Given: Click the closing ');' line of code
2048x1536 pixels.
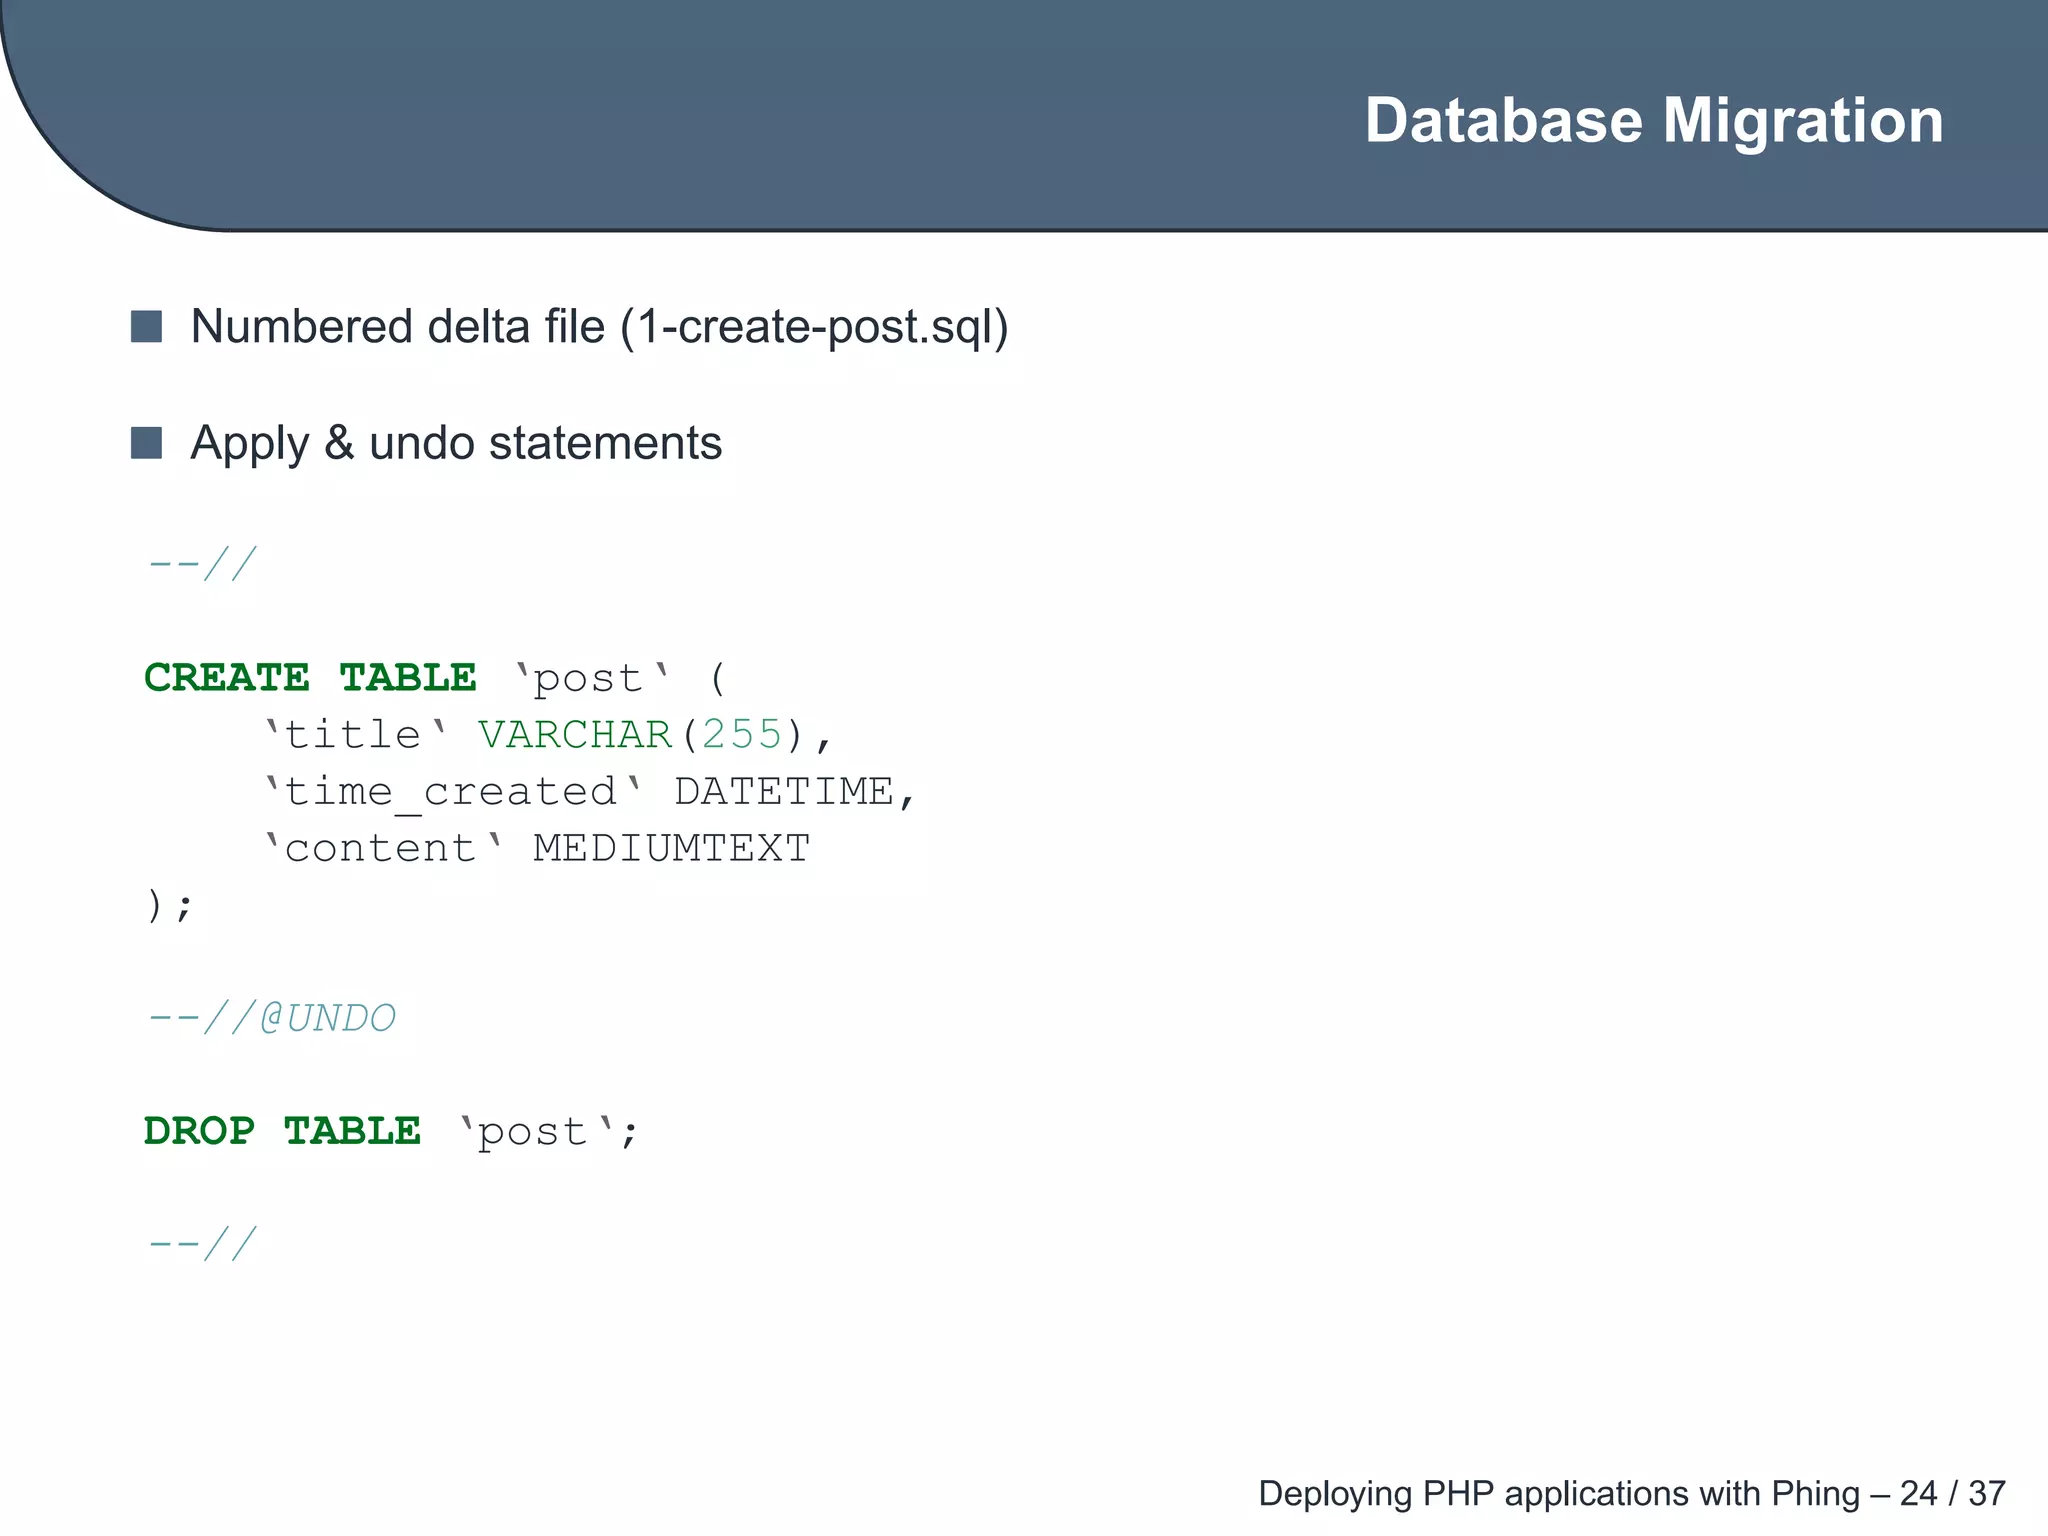Looking at the screenshot, I should click(169, 906).
